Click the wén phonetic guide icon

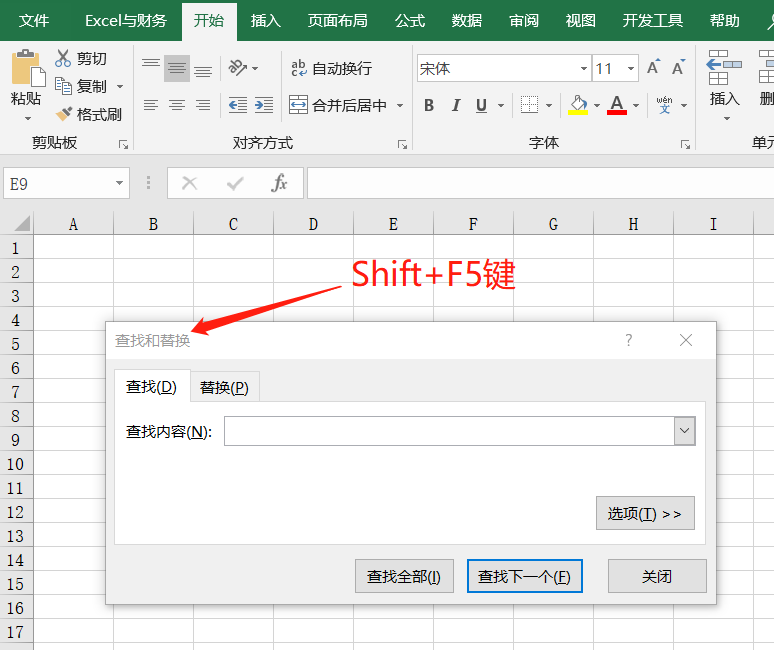click(664, 105)
